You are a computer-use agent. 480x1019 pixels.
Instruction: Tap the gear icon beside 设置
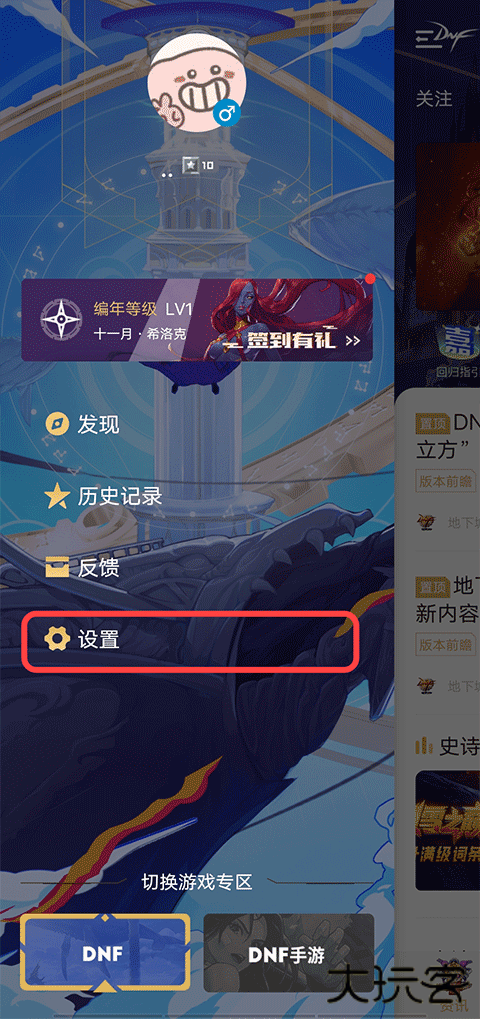point(57,639)
